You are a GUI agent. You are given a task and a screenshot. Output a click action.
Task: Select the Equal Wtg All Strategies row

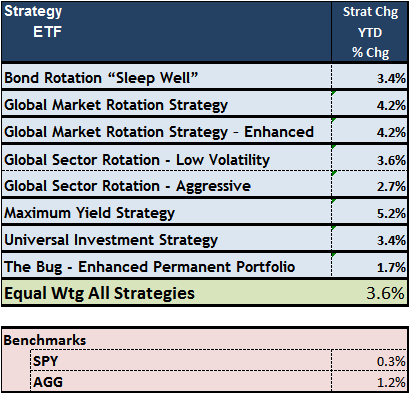[204, 293]
